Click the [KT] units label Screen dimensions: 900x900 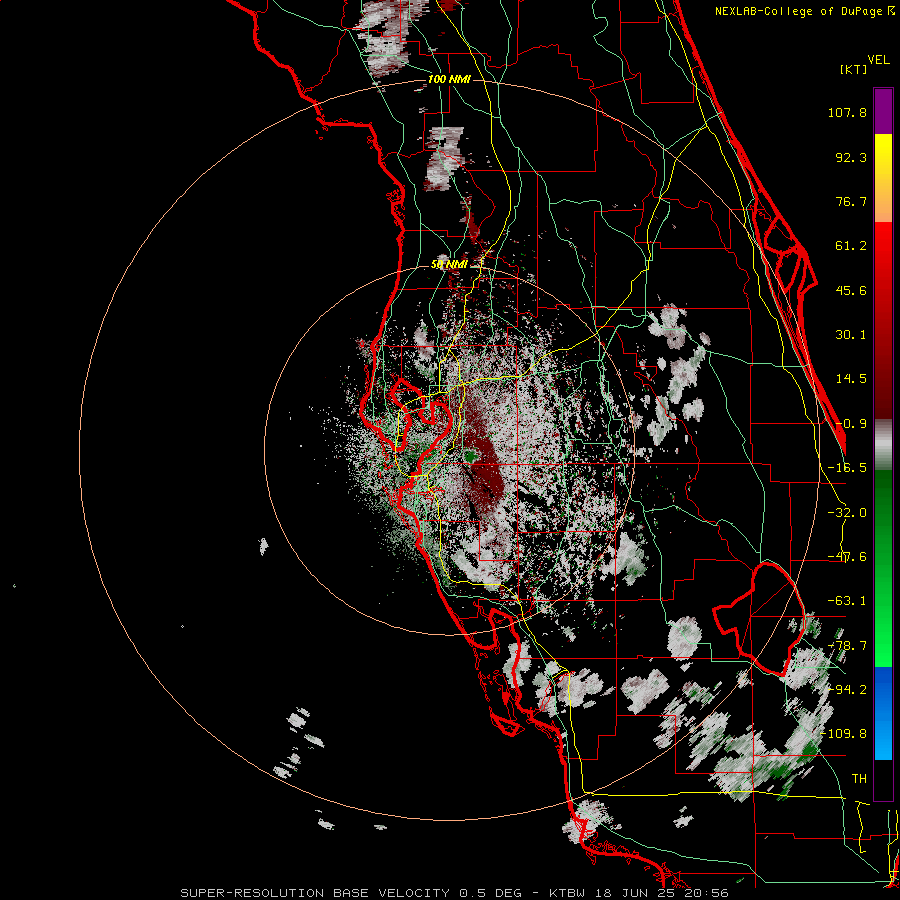(853, 69)
